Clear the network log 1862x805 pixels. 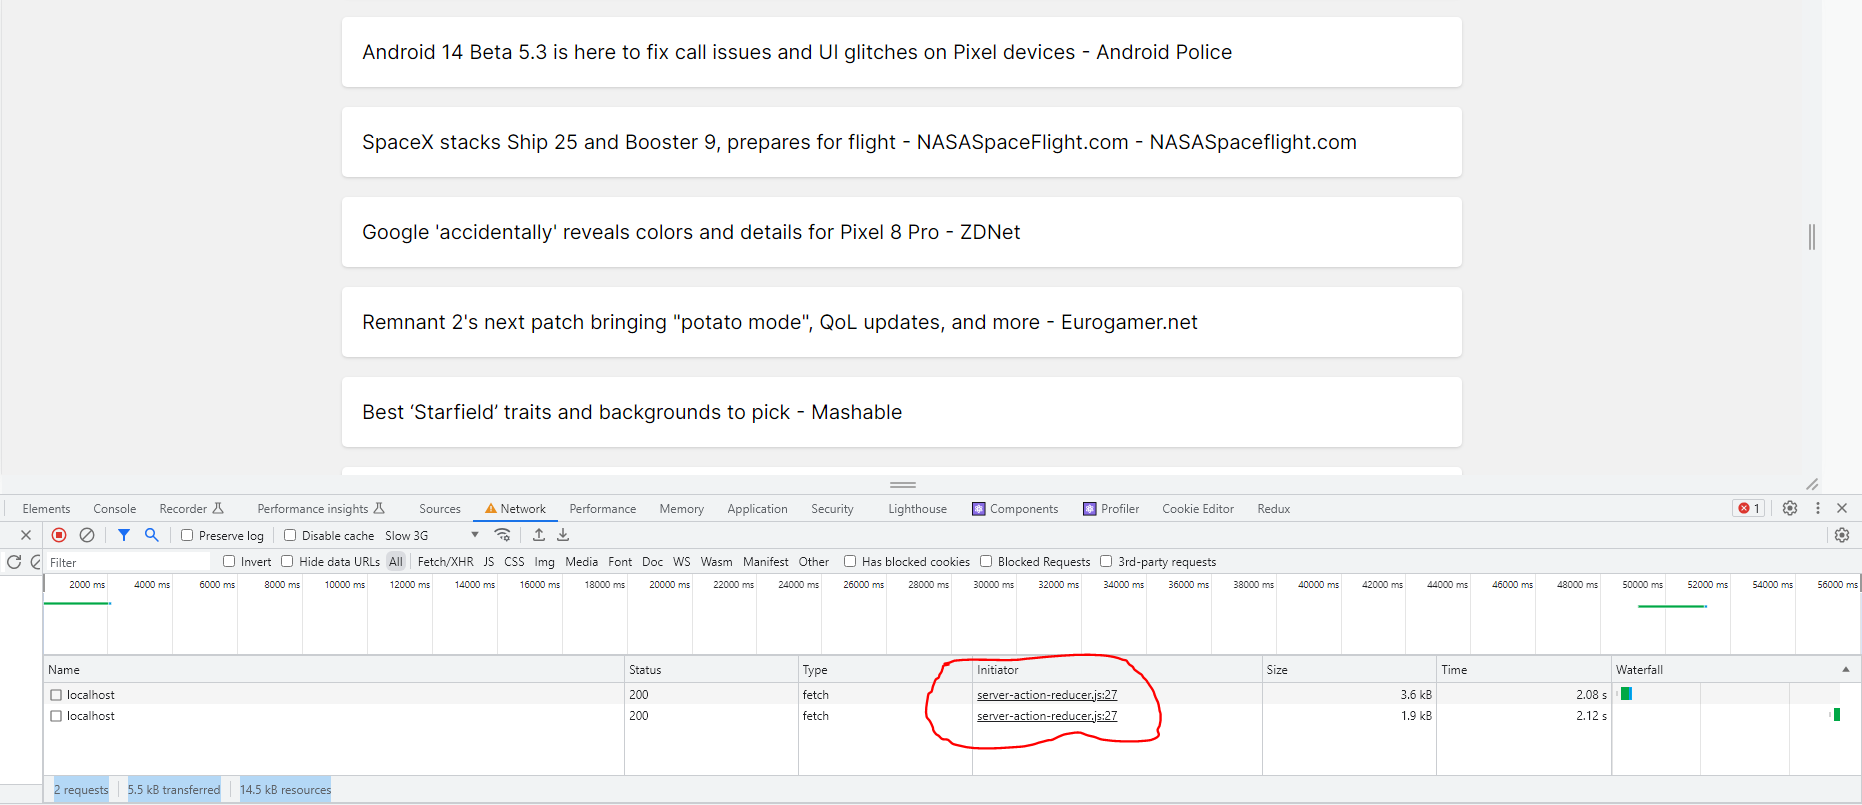tap(87, 535)
